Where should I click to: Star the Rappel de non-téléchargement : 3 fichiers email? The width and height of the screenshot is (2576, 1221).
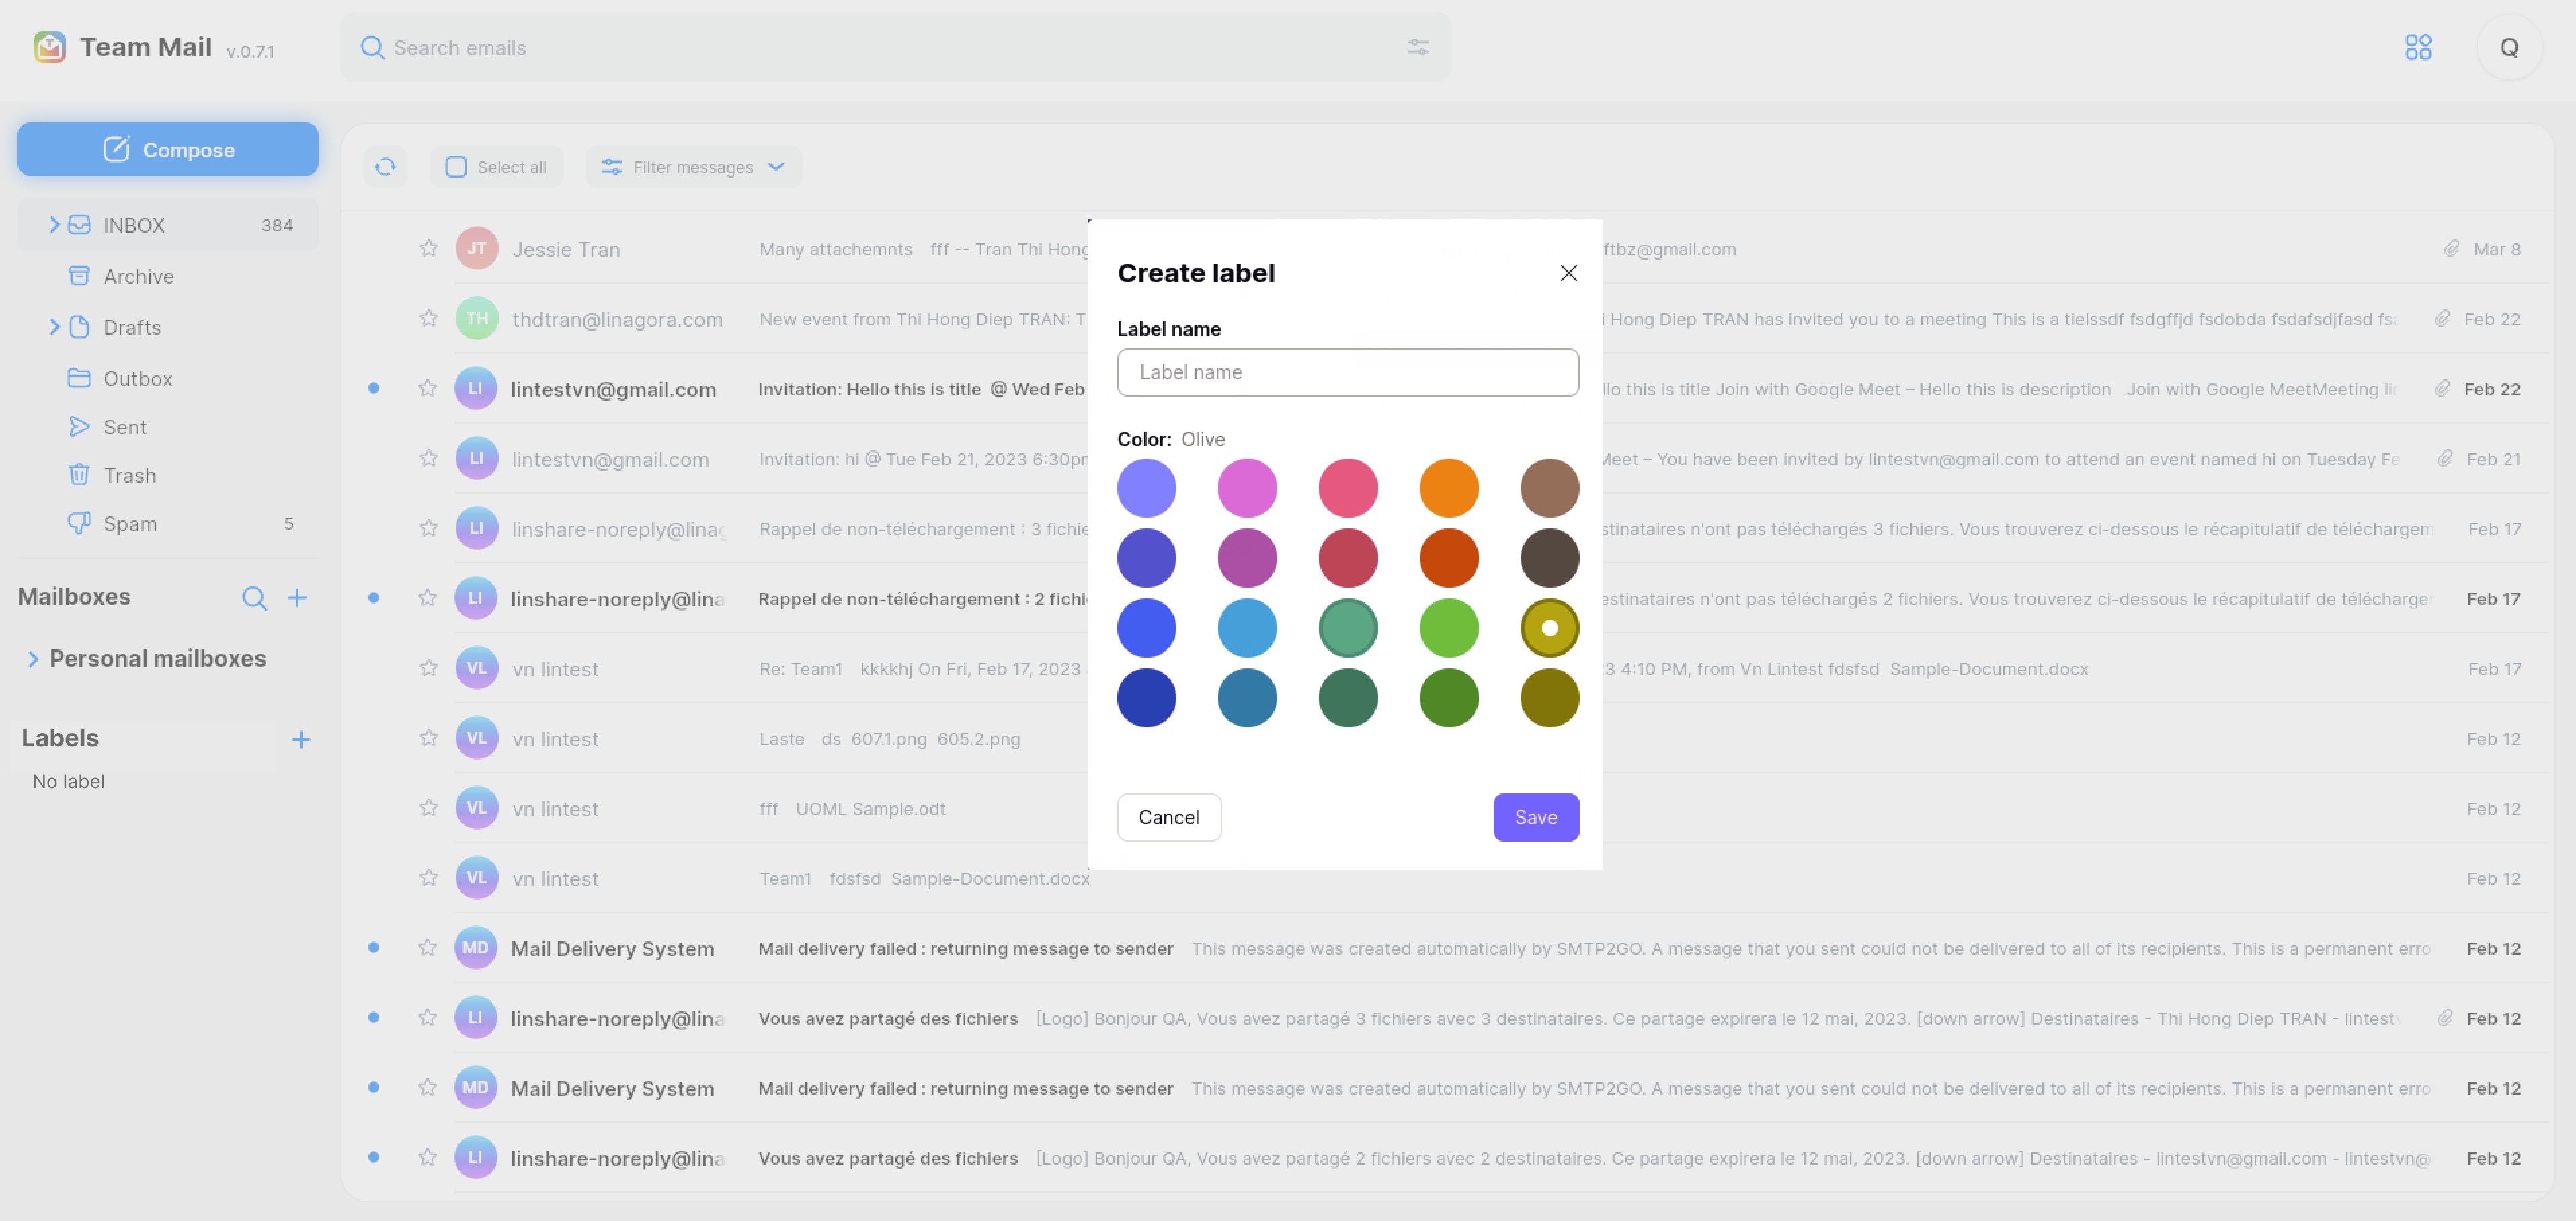tap(428, 528)
